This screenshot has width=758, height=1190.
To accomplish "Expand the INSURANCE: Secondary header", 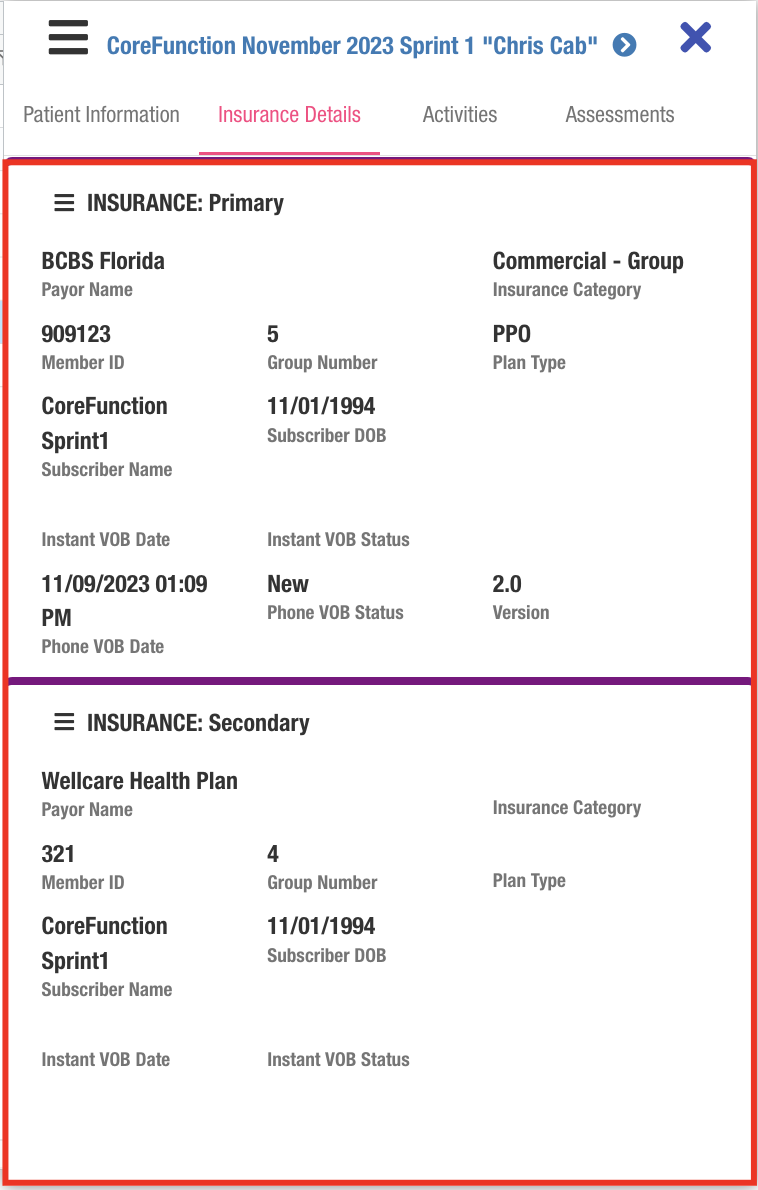I will [198, 723].
